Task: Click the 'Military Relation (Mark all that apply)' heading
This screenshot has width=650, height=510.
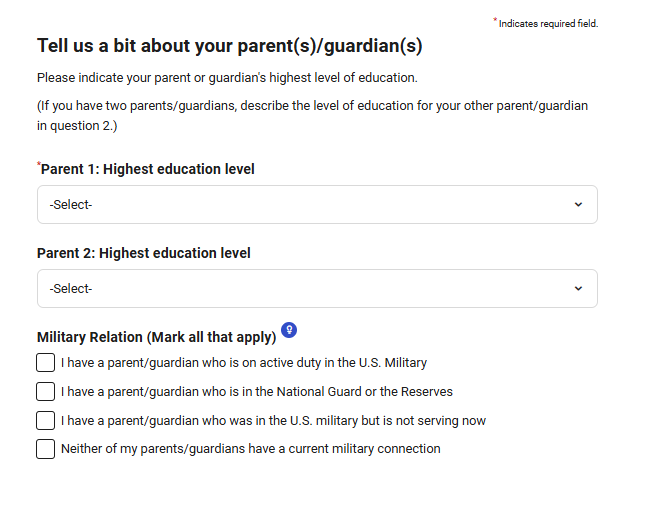Action: coord(156,337)
